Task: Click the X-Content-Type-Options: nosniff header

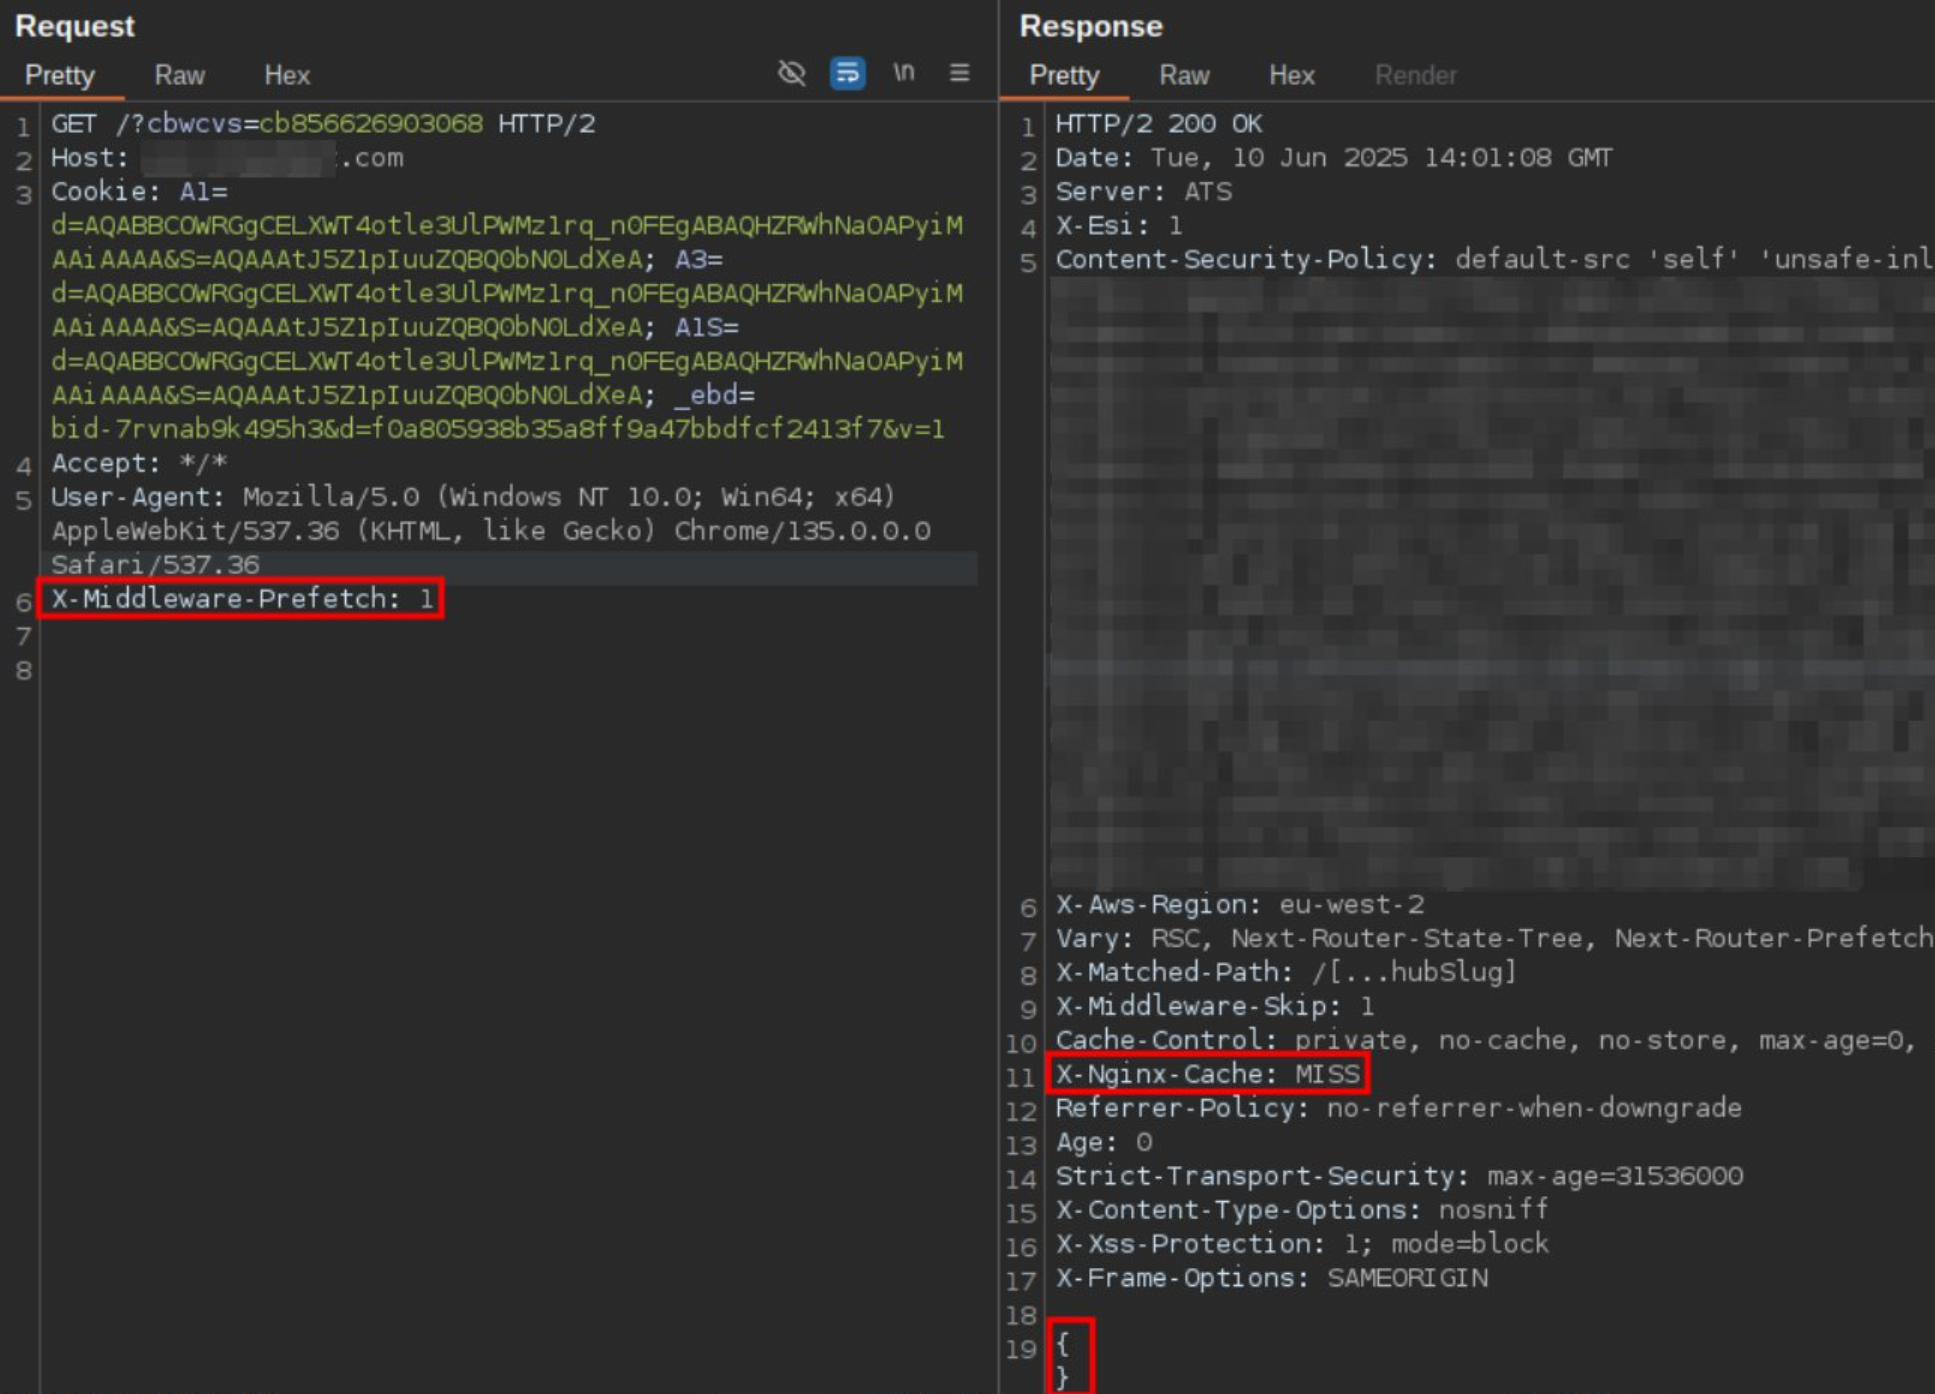Action: [x=1302, y=1210]
